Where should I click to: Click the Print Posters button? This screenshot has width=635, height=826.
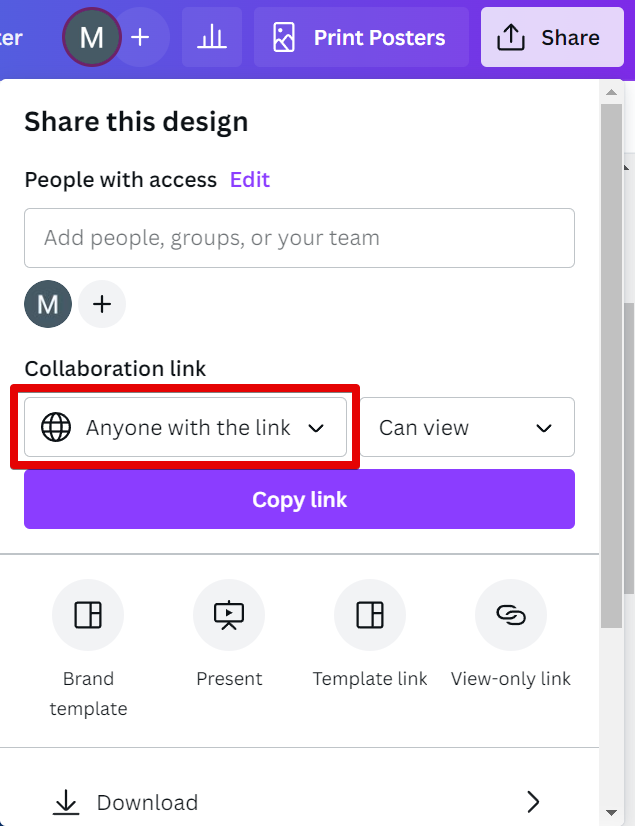[x=361, y=38]
